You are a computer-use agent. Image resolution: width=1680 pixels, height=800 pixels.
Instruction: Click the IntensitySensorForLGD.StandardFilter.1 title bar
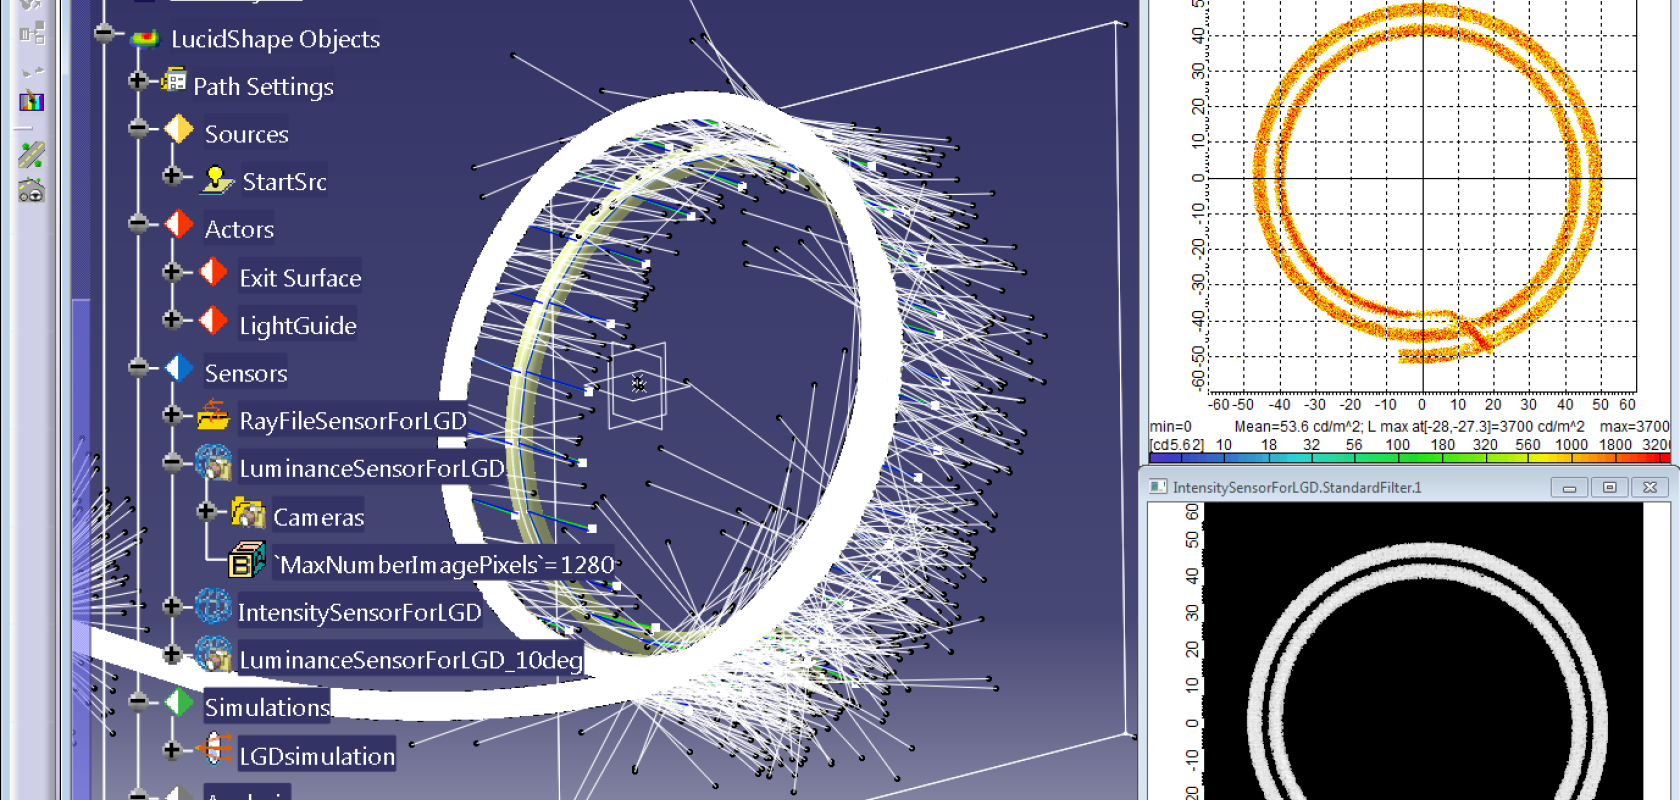point(1409,487)
